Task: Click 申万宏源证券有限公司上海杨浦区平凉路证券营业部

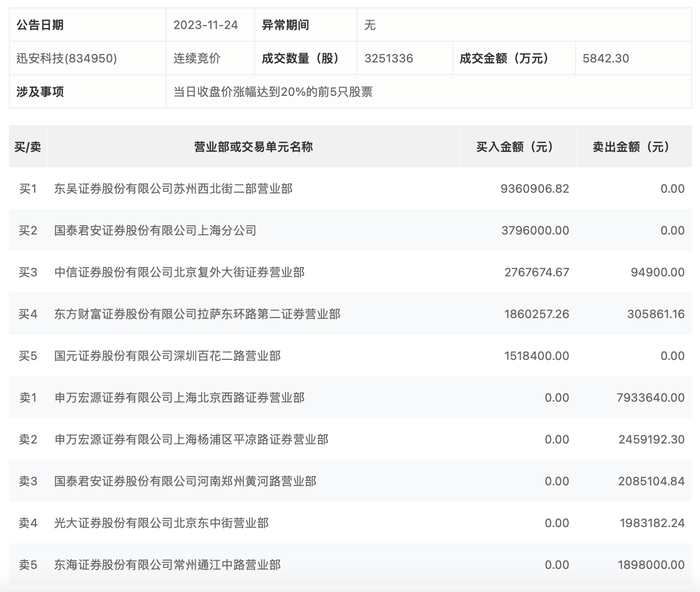Action: click(x=191, y=440)
